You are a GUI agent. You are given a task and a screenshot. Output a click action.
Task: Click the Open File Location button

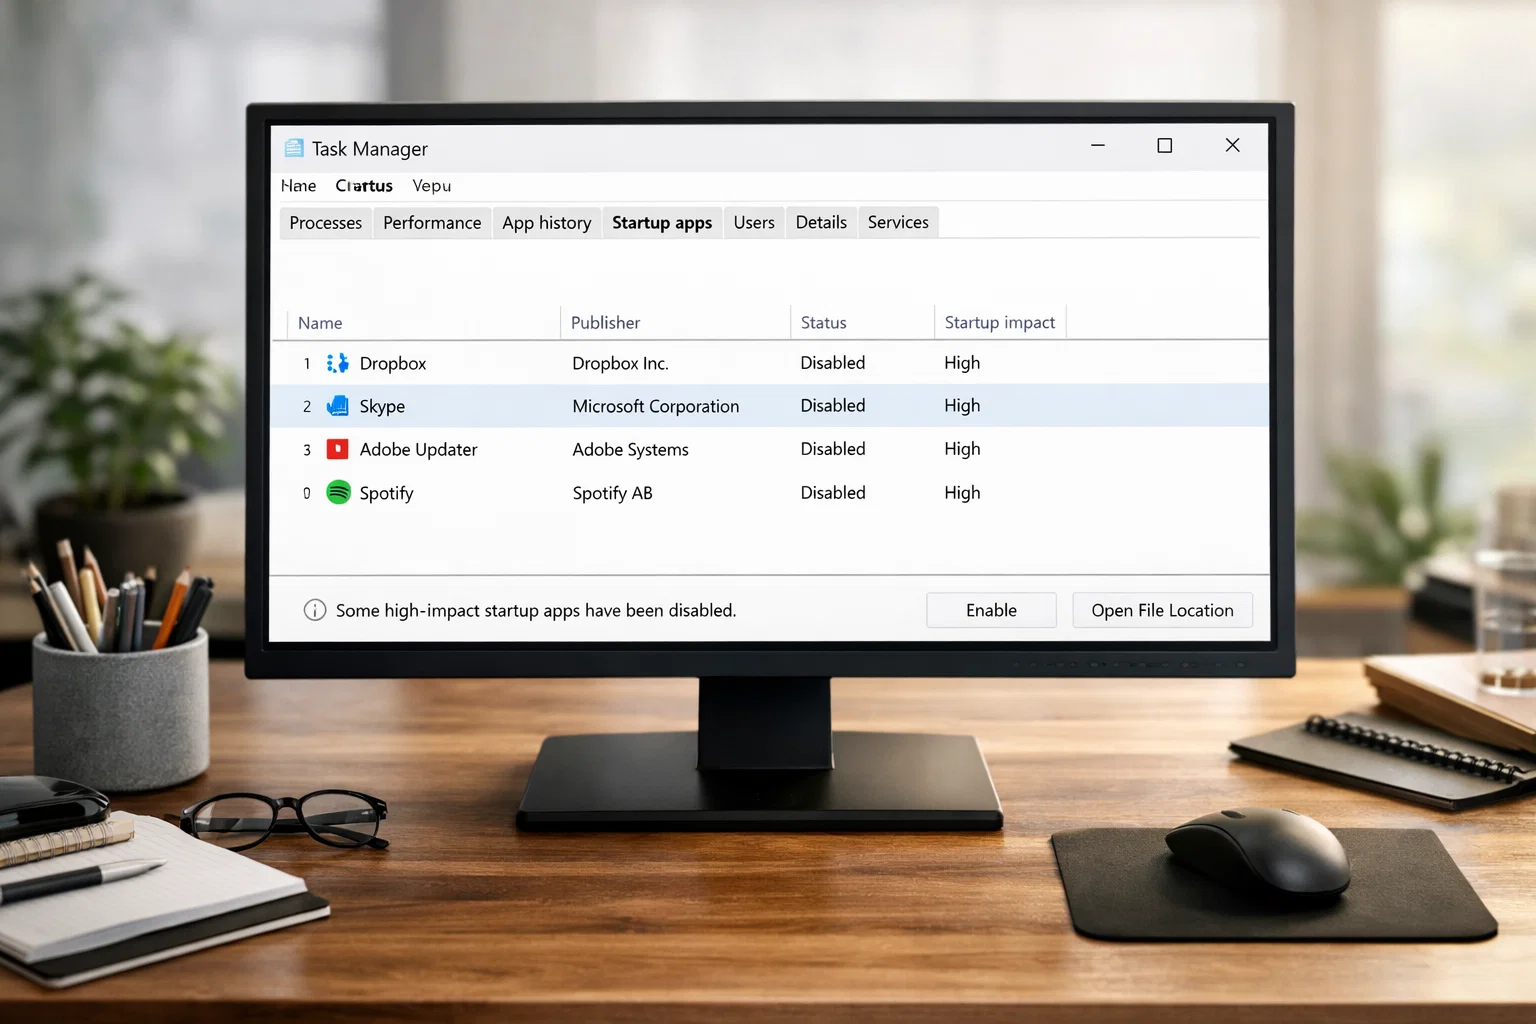coord(1162,610)
